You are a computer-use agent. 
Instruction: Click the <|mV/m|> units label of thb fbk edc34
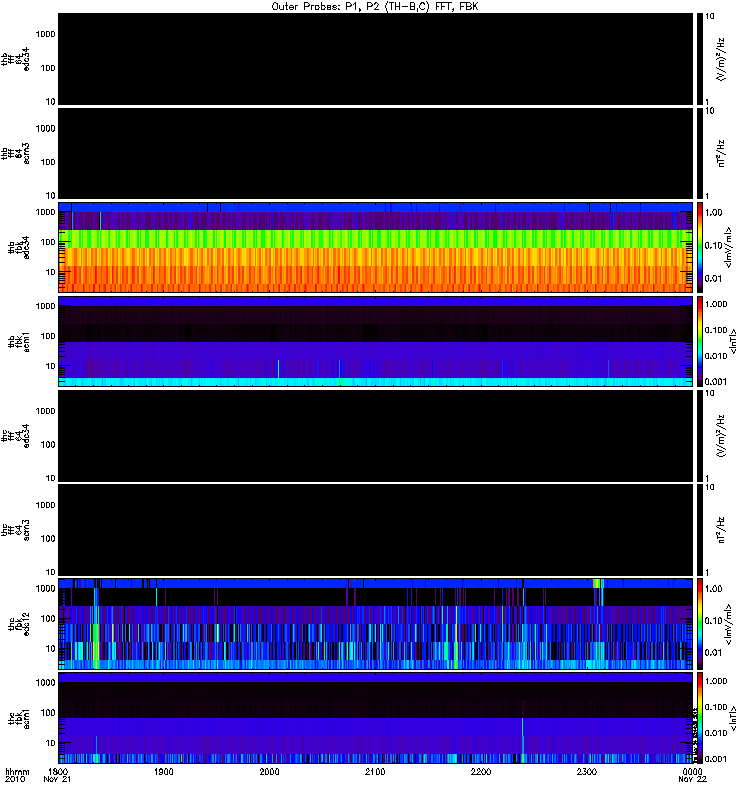[728, 247]
